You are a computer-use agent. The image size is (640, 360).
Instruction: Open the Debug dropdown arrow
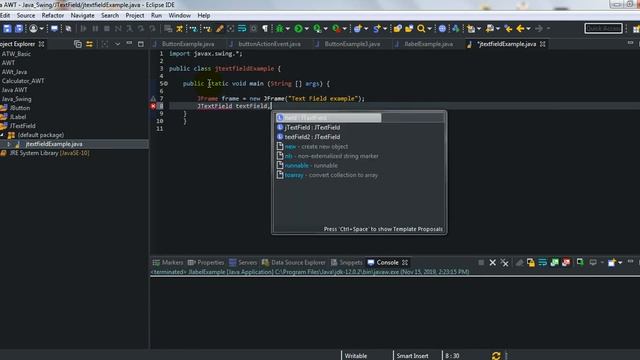[x=288, y=29]
